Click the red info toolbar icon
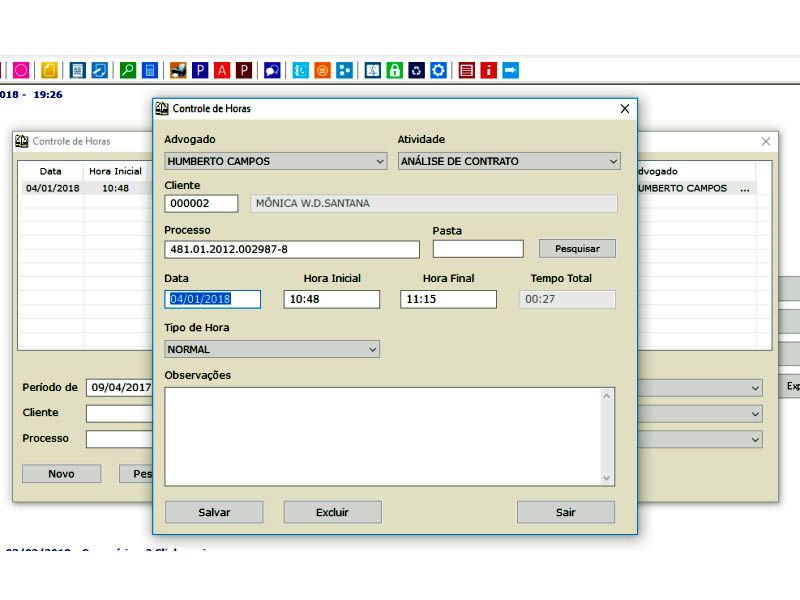 point(489,71)
